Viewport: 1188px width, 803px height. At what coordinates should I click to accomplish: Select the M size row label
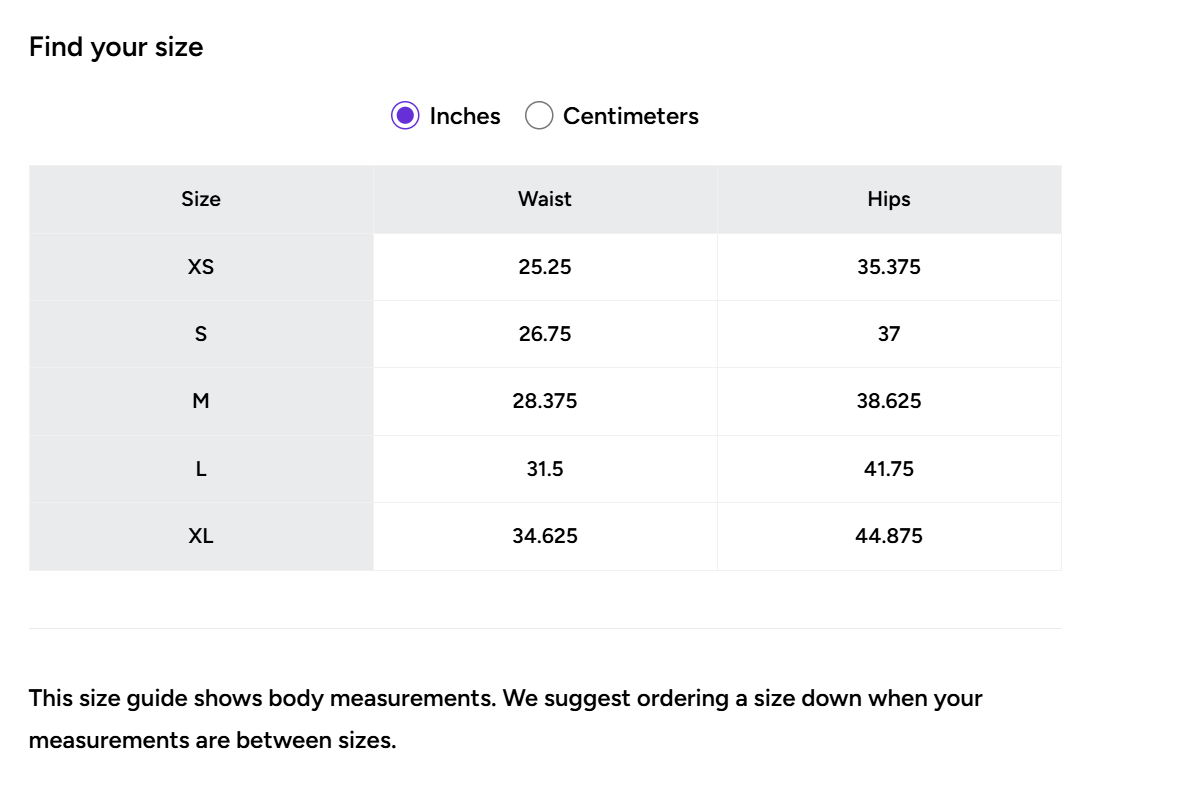point(201,401)
